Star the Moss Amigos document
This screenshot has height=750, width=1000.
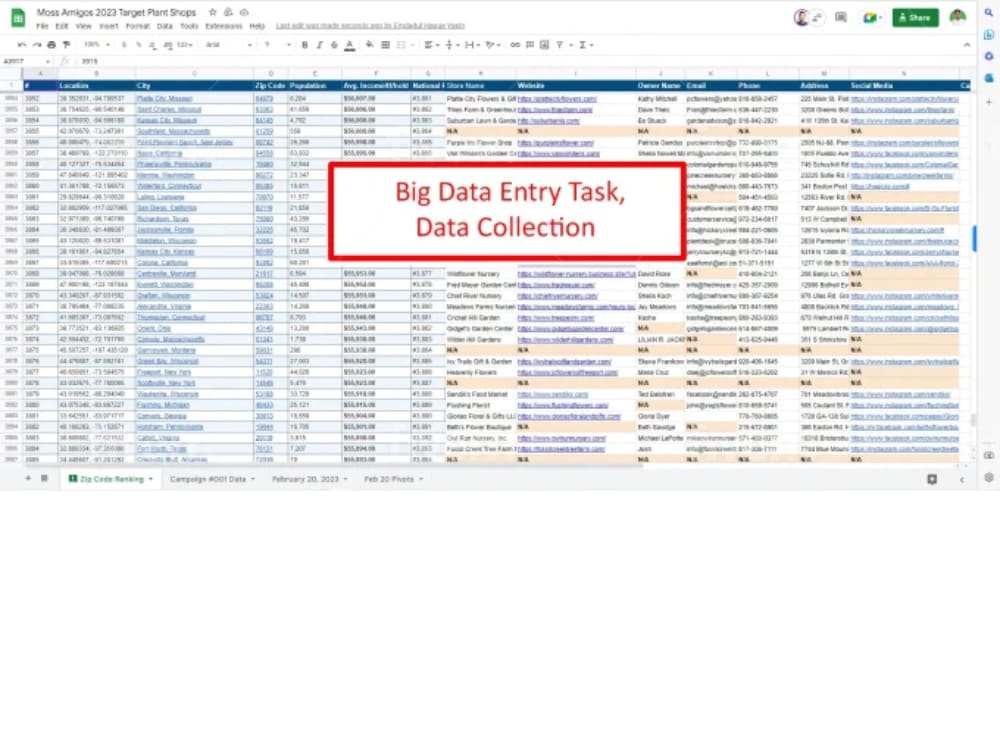[212, 12]
